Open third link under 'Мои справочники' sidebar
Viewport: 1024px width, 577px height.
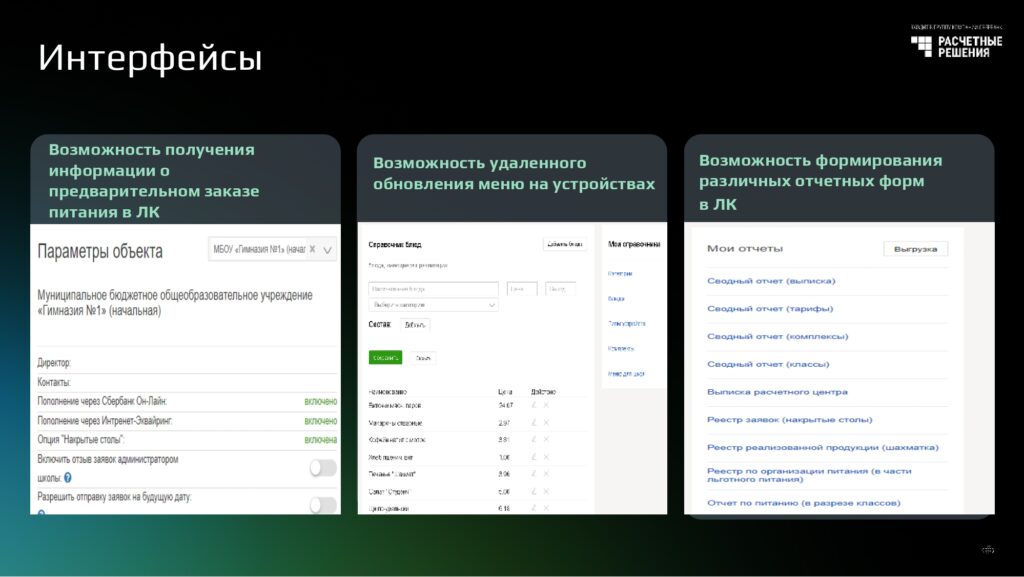626,323
